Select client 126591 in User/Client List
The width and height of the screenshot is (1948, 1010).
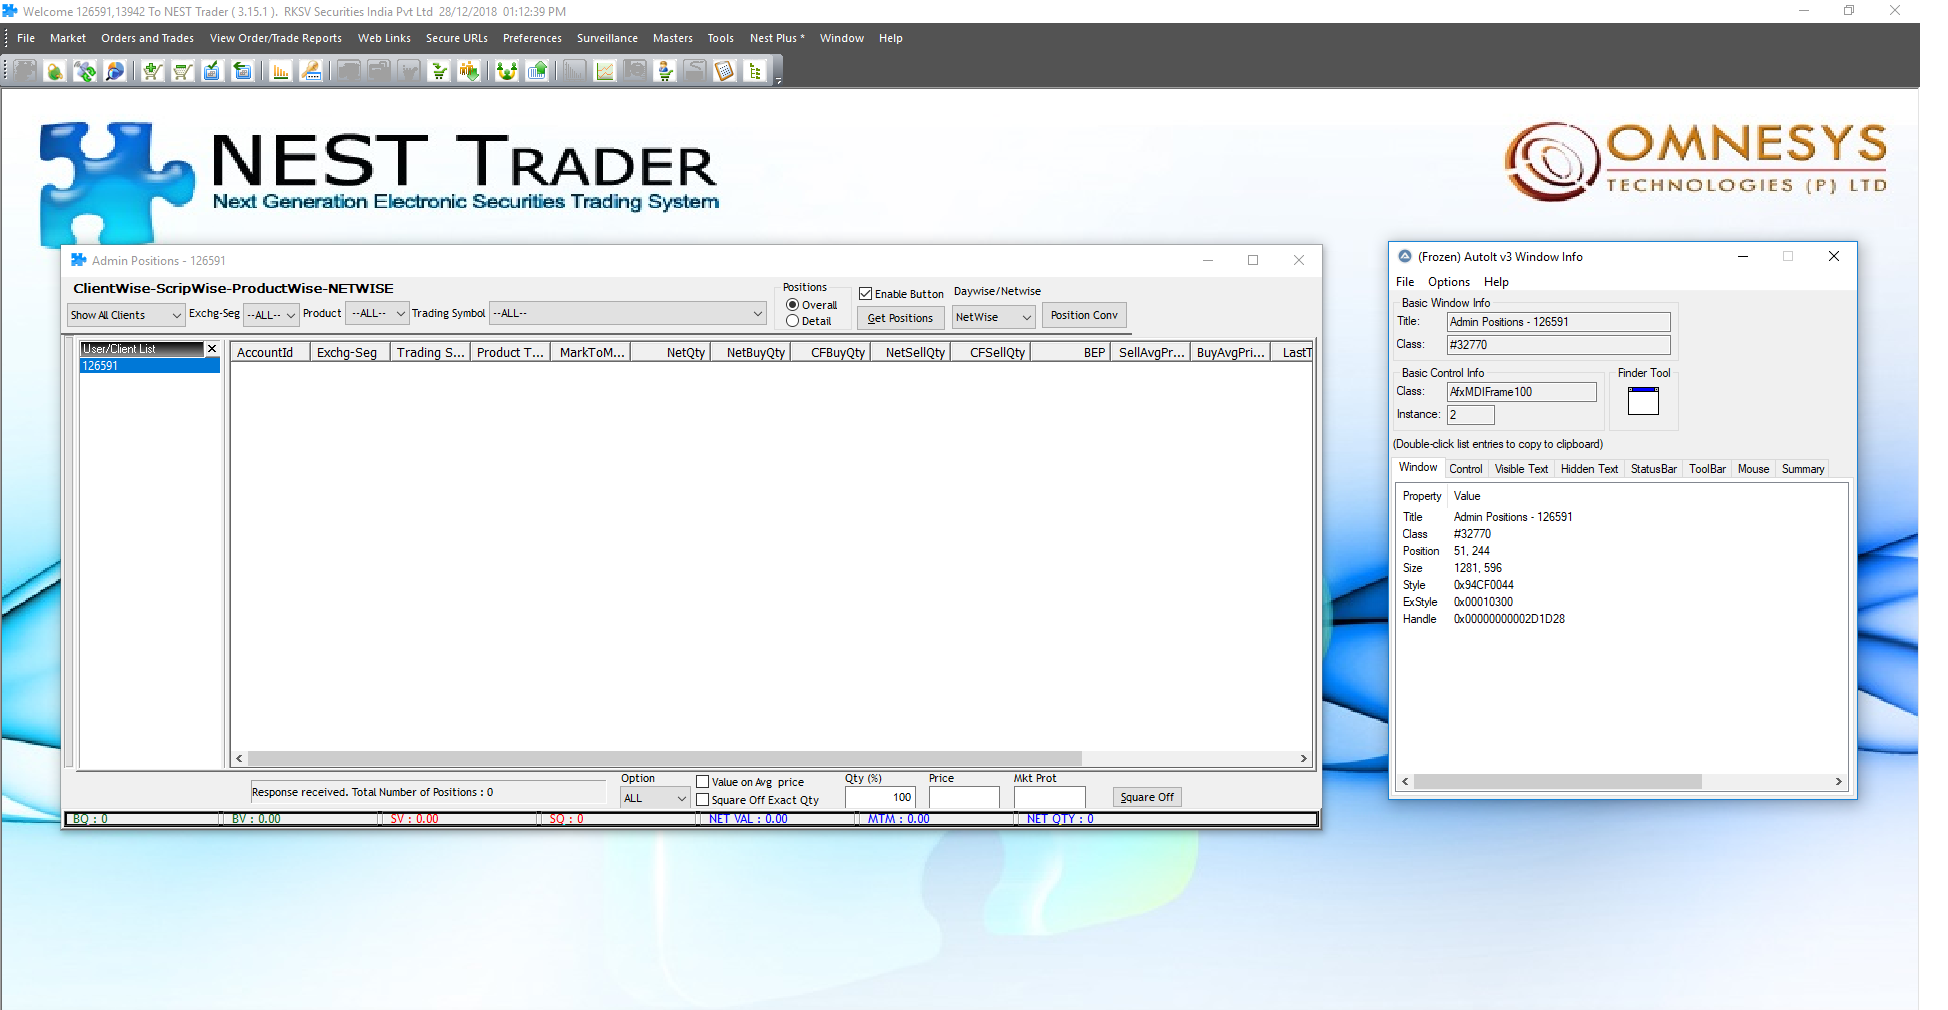click(x=150, y=366)
